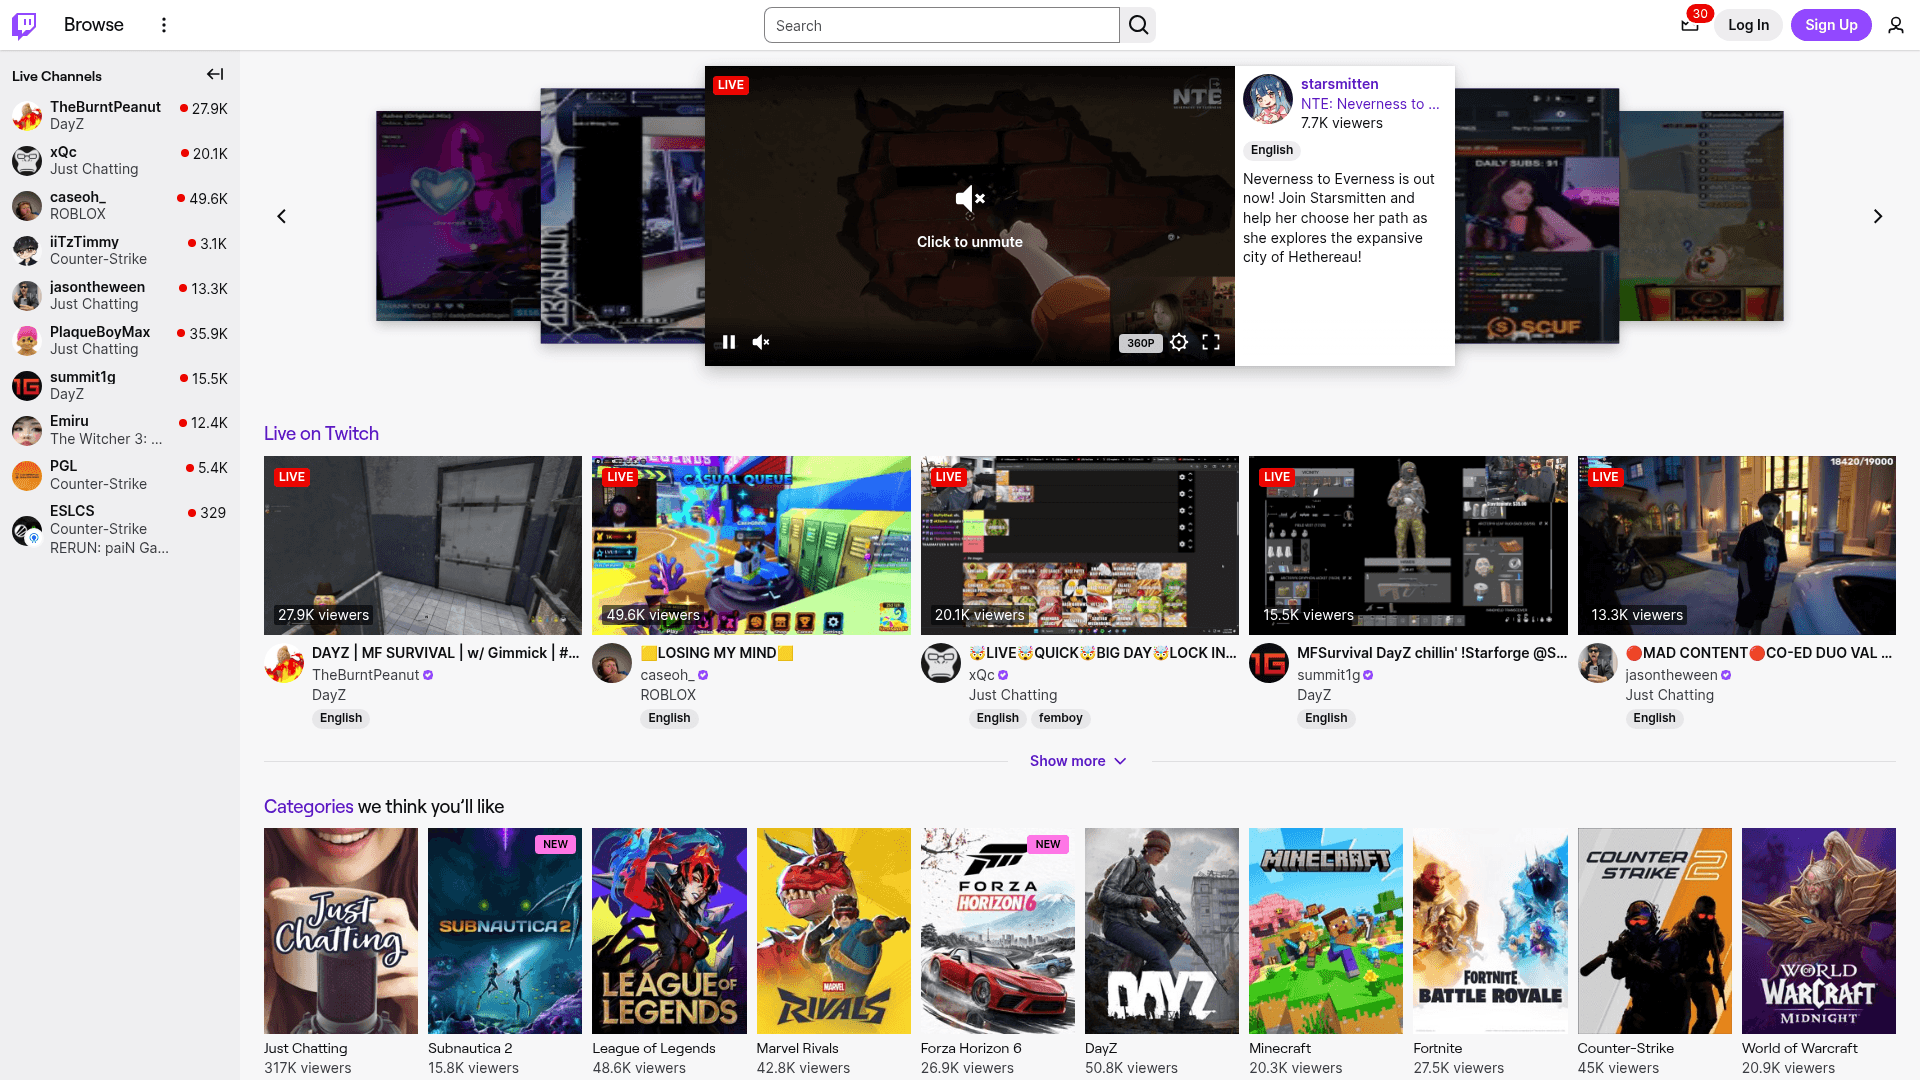Click to unmute overlay speaker icon
The height and width of the screenshot is (1080, 1920).
pyautogui.click(x=970, y=198)
